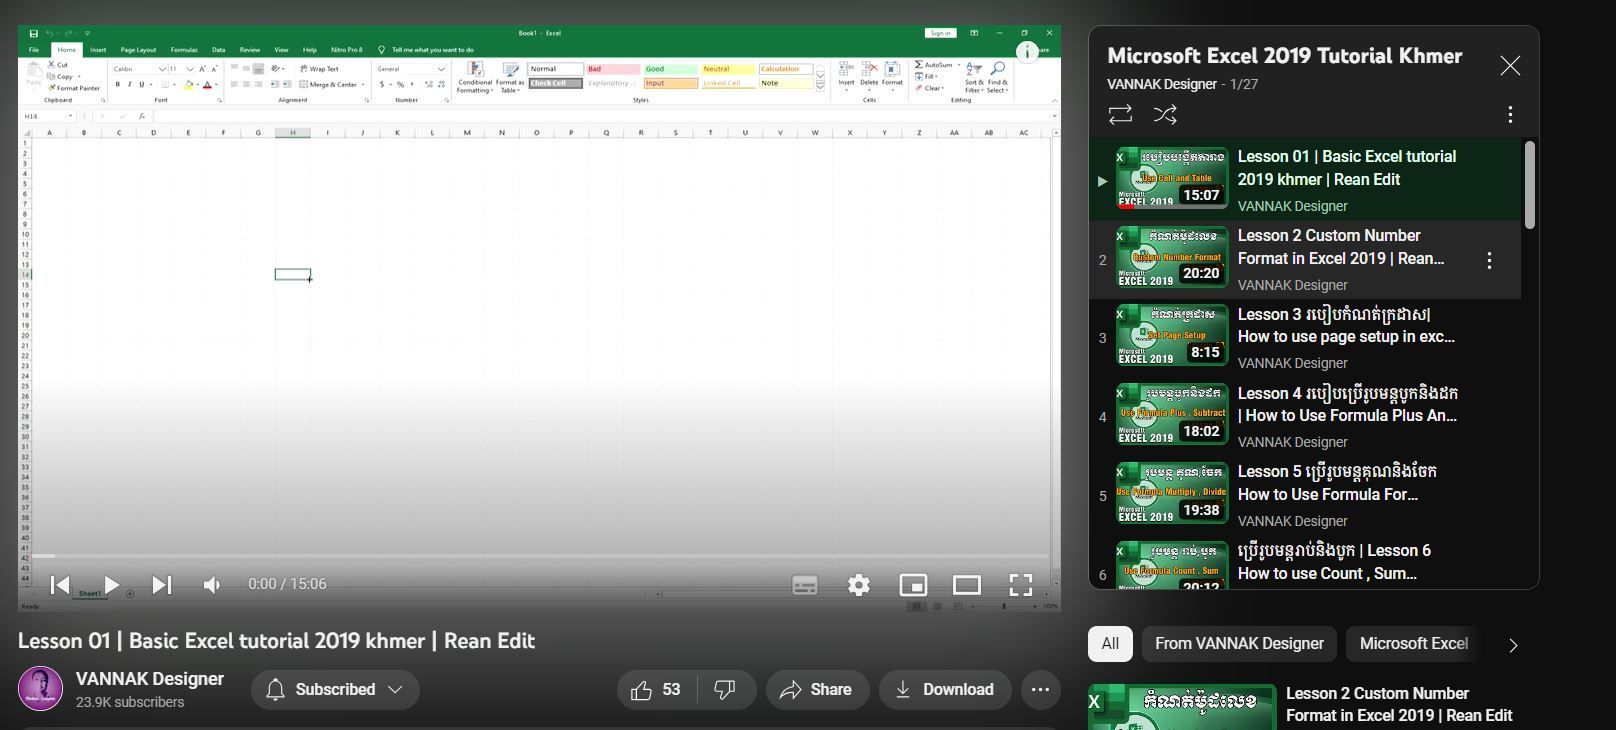Select the Microsoft Excel filter chip
This screenshot has height=730, width=1616.
pyautogui.click(x=1413, y=644)
